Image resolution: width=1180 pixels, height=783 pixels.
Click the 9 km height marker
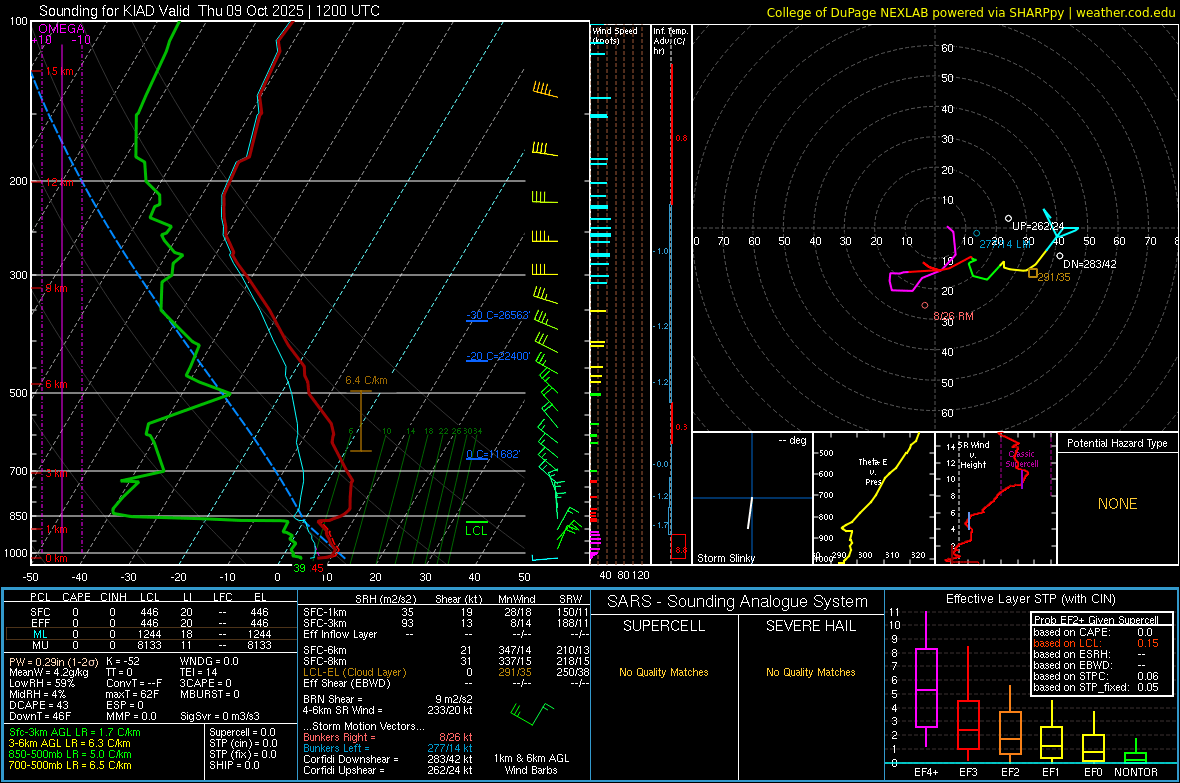[x=57, y=288]
